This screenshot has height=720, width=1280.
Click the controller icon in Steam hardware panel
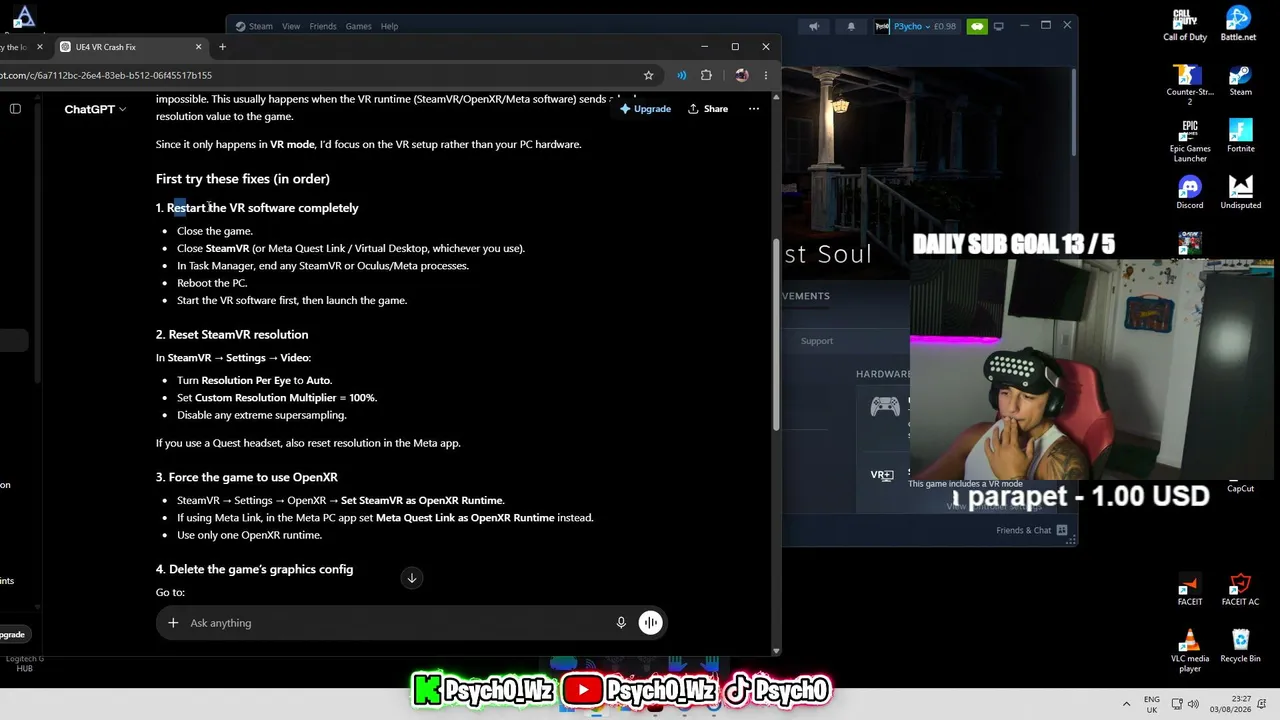tap(885, 406)
